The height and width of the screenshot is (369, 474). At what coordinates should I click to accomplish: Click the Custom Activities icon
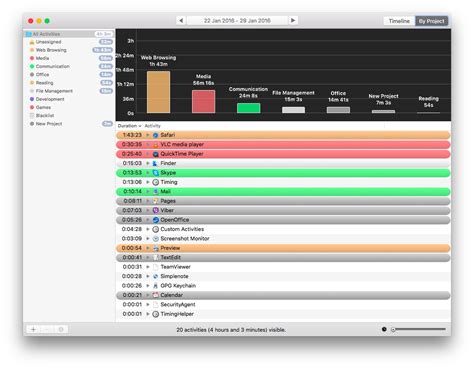155,229
